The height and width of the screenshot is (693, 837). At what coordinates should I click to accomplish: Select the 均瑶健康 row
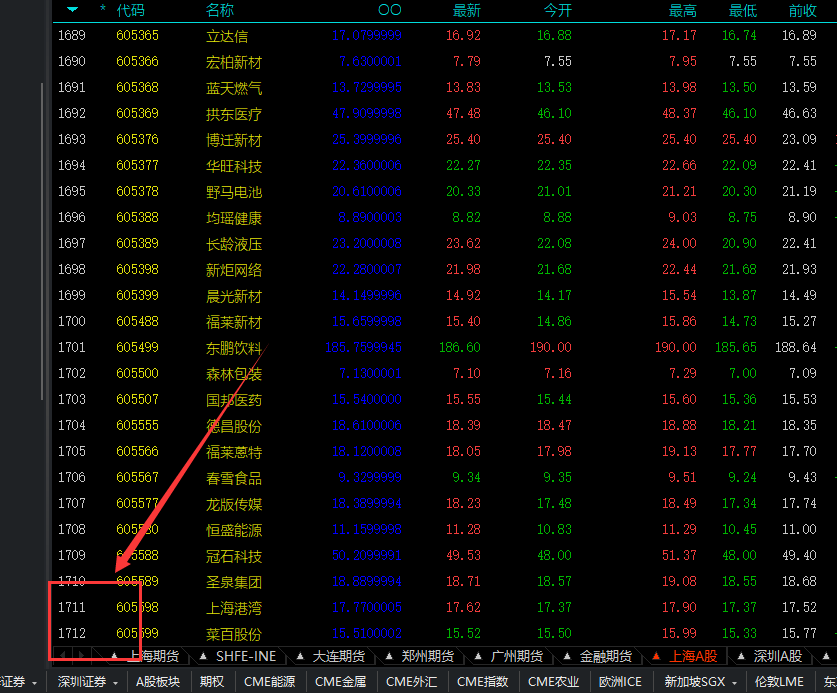pyautogui.click(x=445, y=218)
